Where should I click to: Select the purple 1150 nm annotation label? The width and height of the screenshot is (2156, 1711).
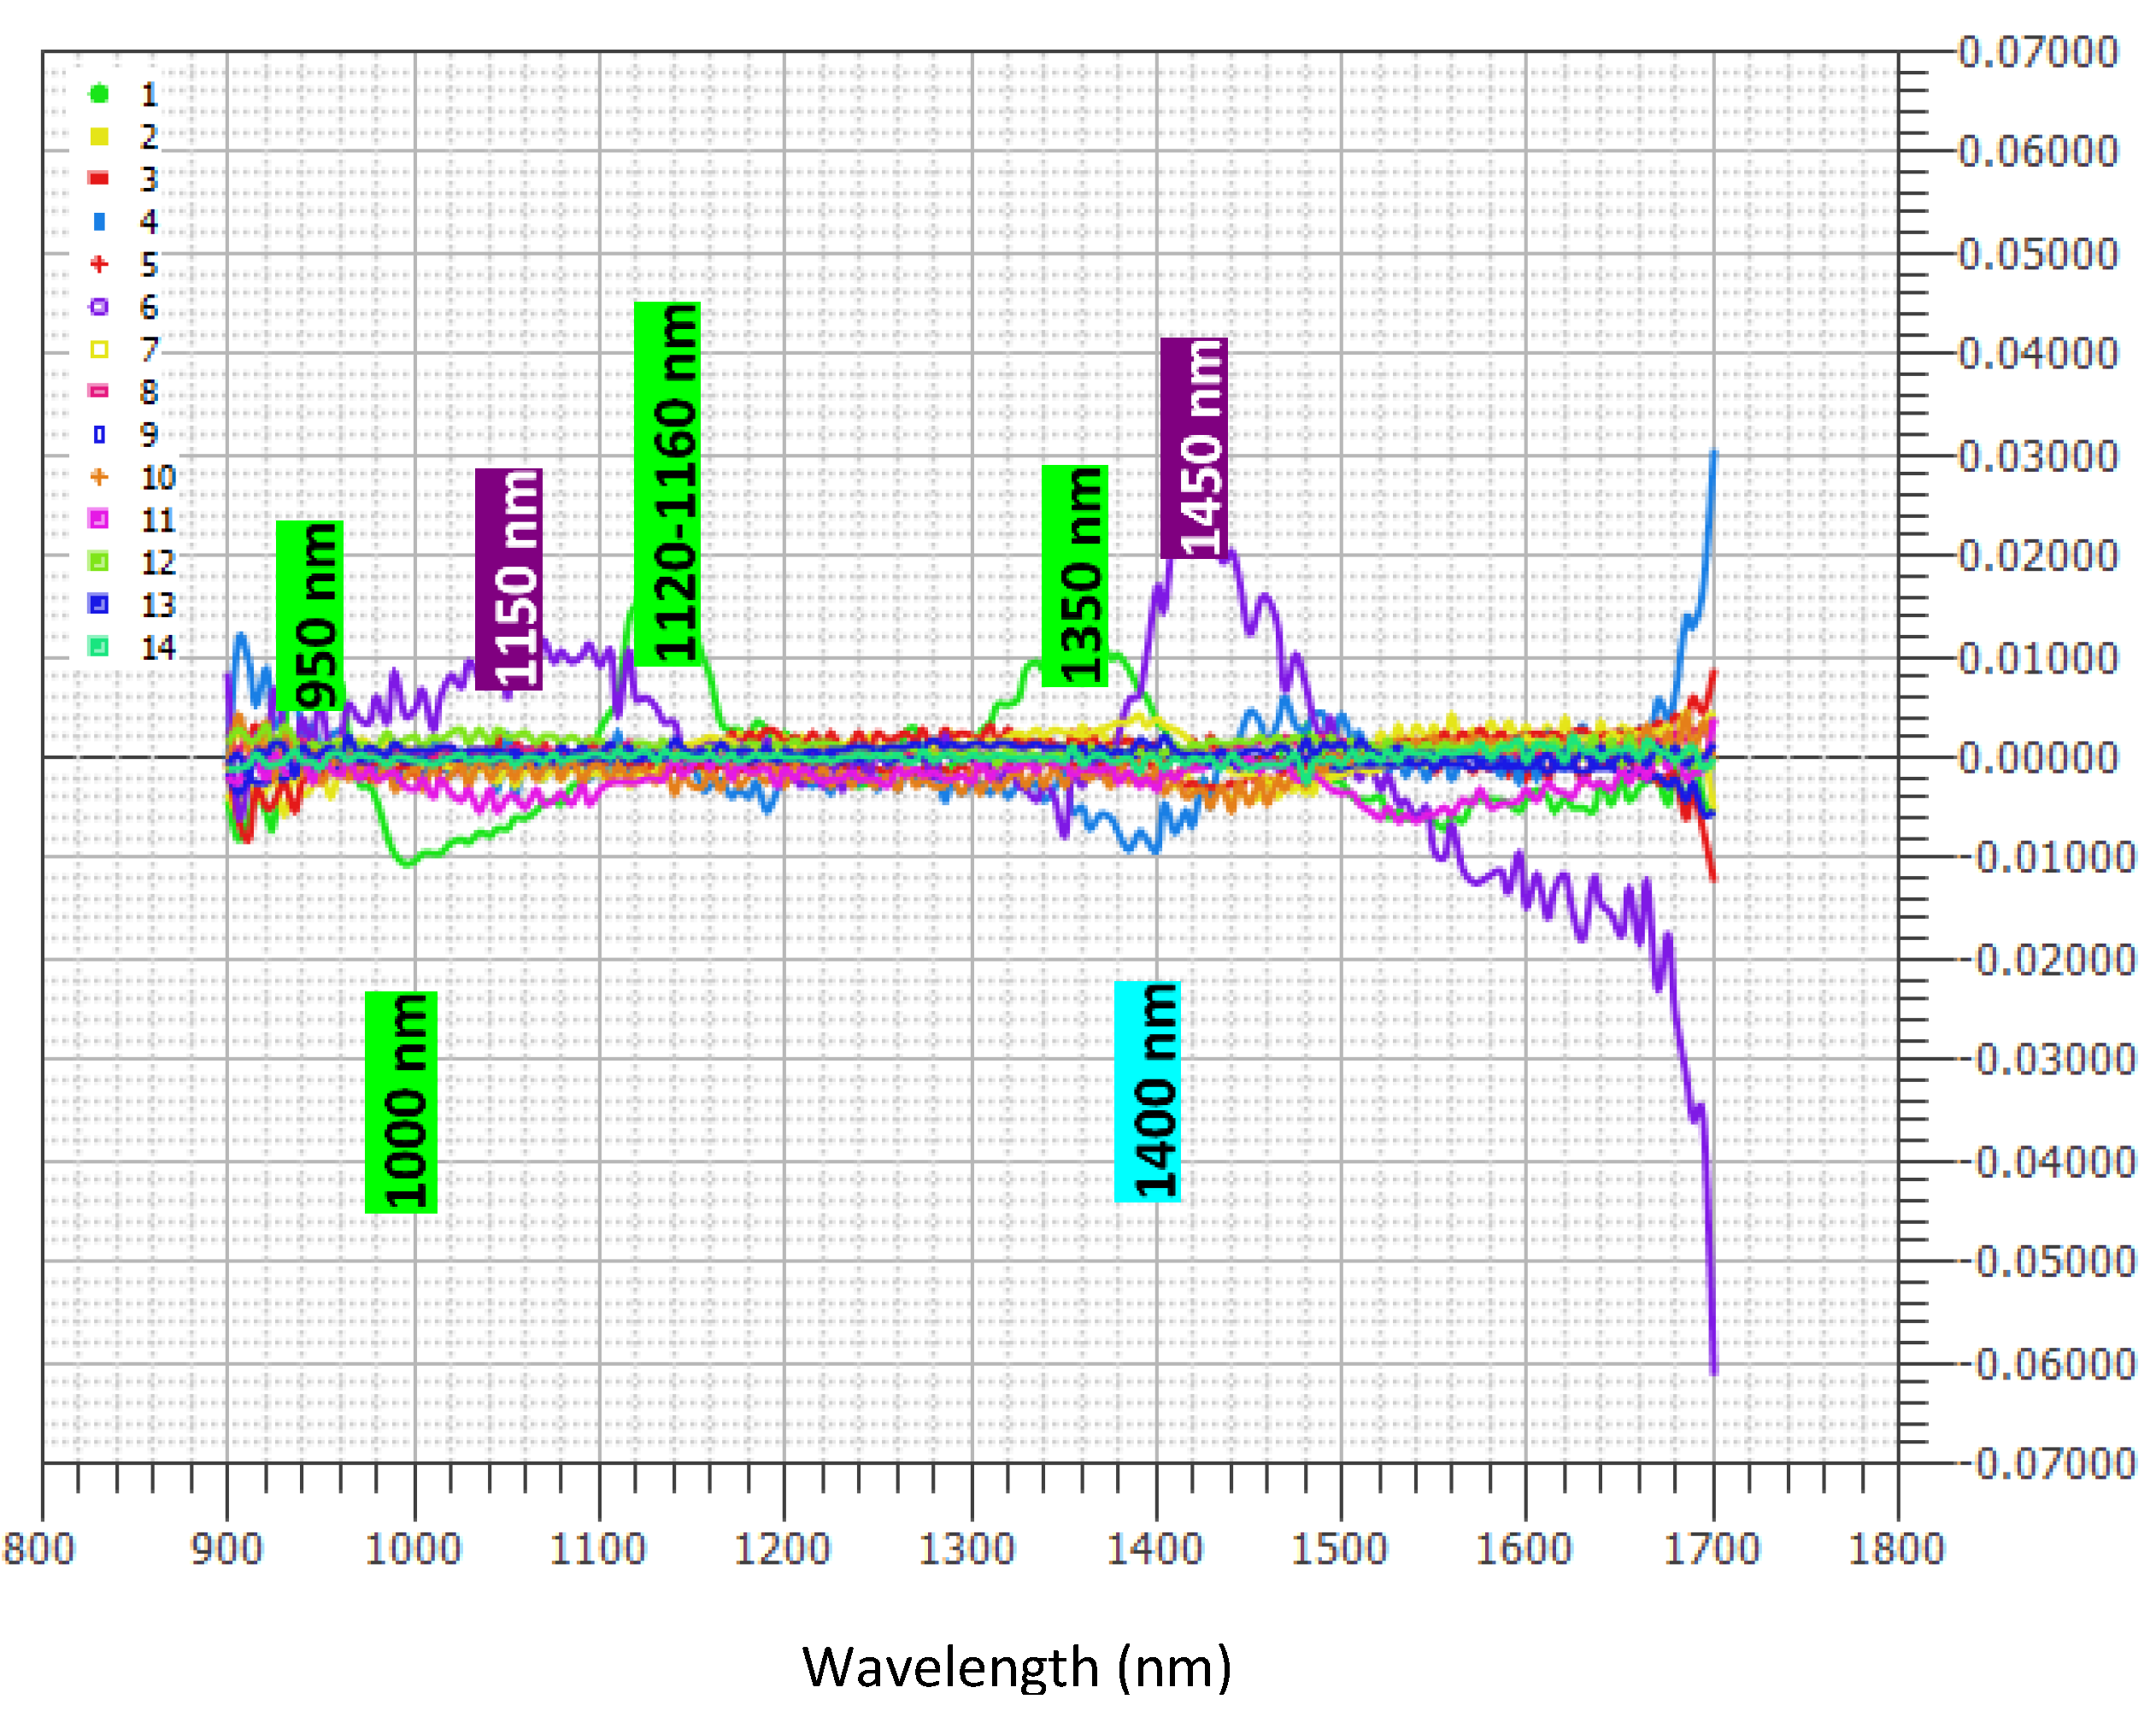pos(509,579)
